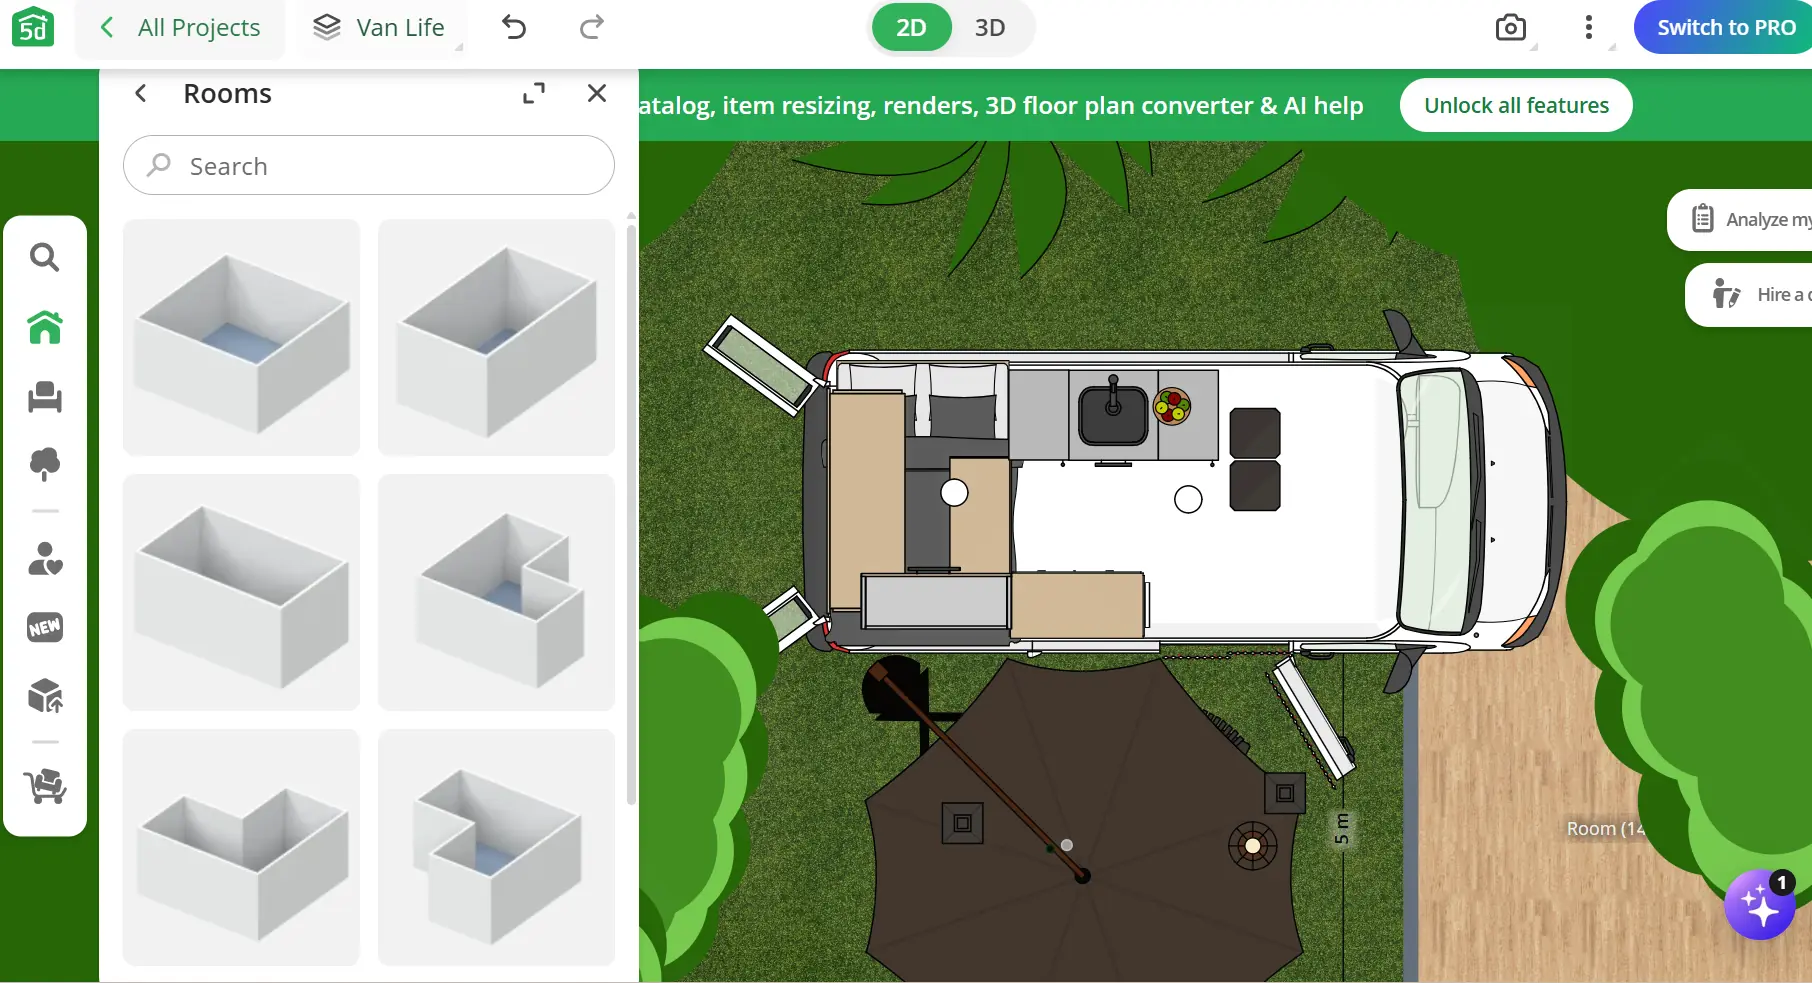Open the three-dot more options menu
The width and height of the screenshot is (1812, 983).
[1588, 28]
